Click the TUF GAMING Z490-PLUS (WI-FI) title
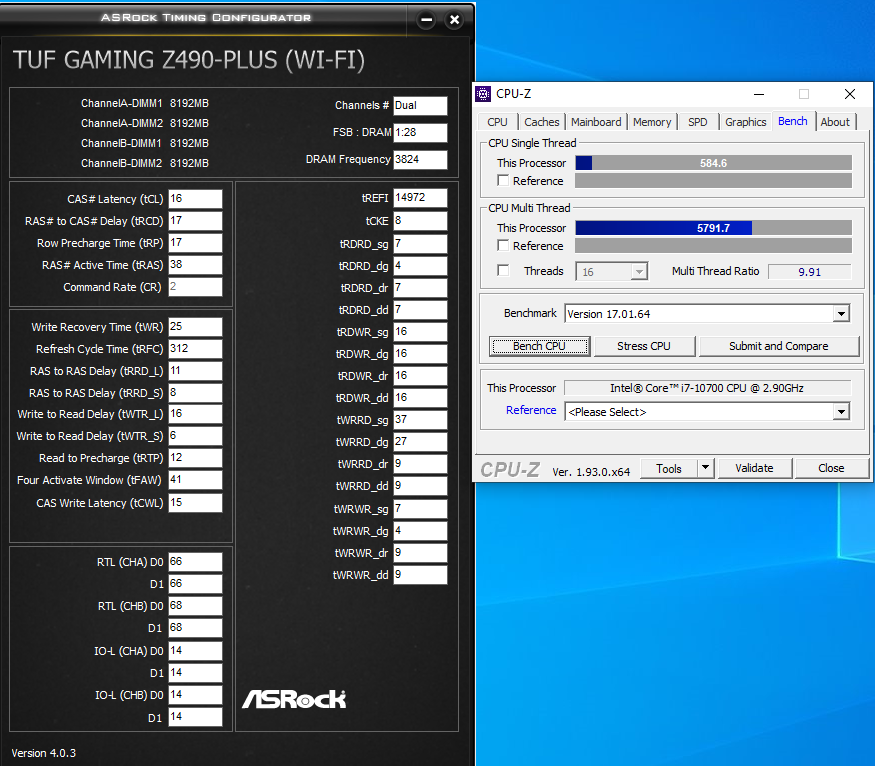 [x=189, y=60]
